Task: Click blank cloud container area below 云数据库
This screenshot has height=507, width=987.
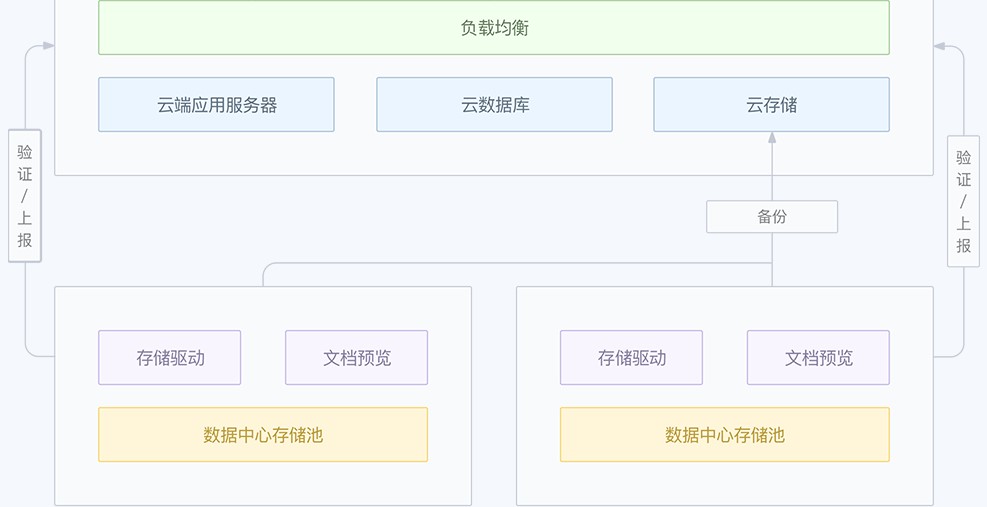Action: click(494, 154)
